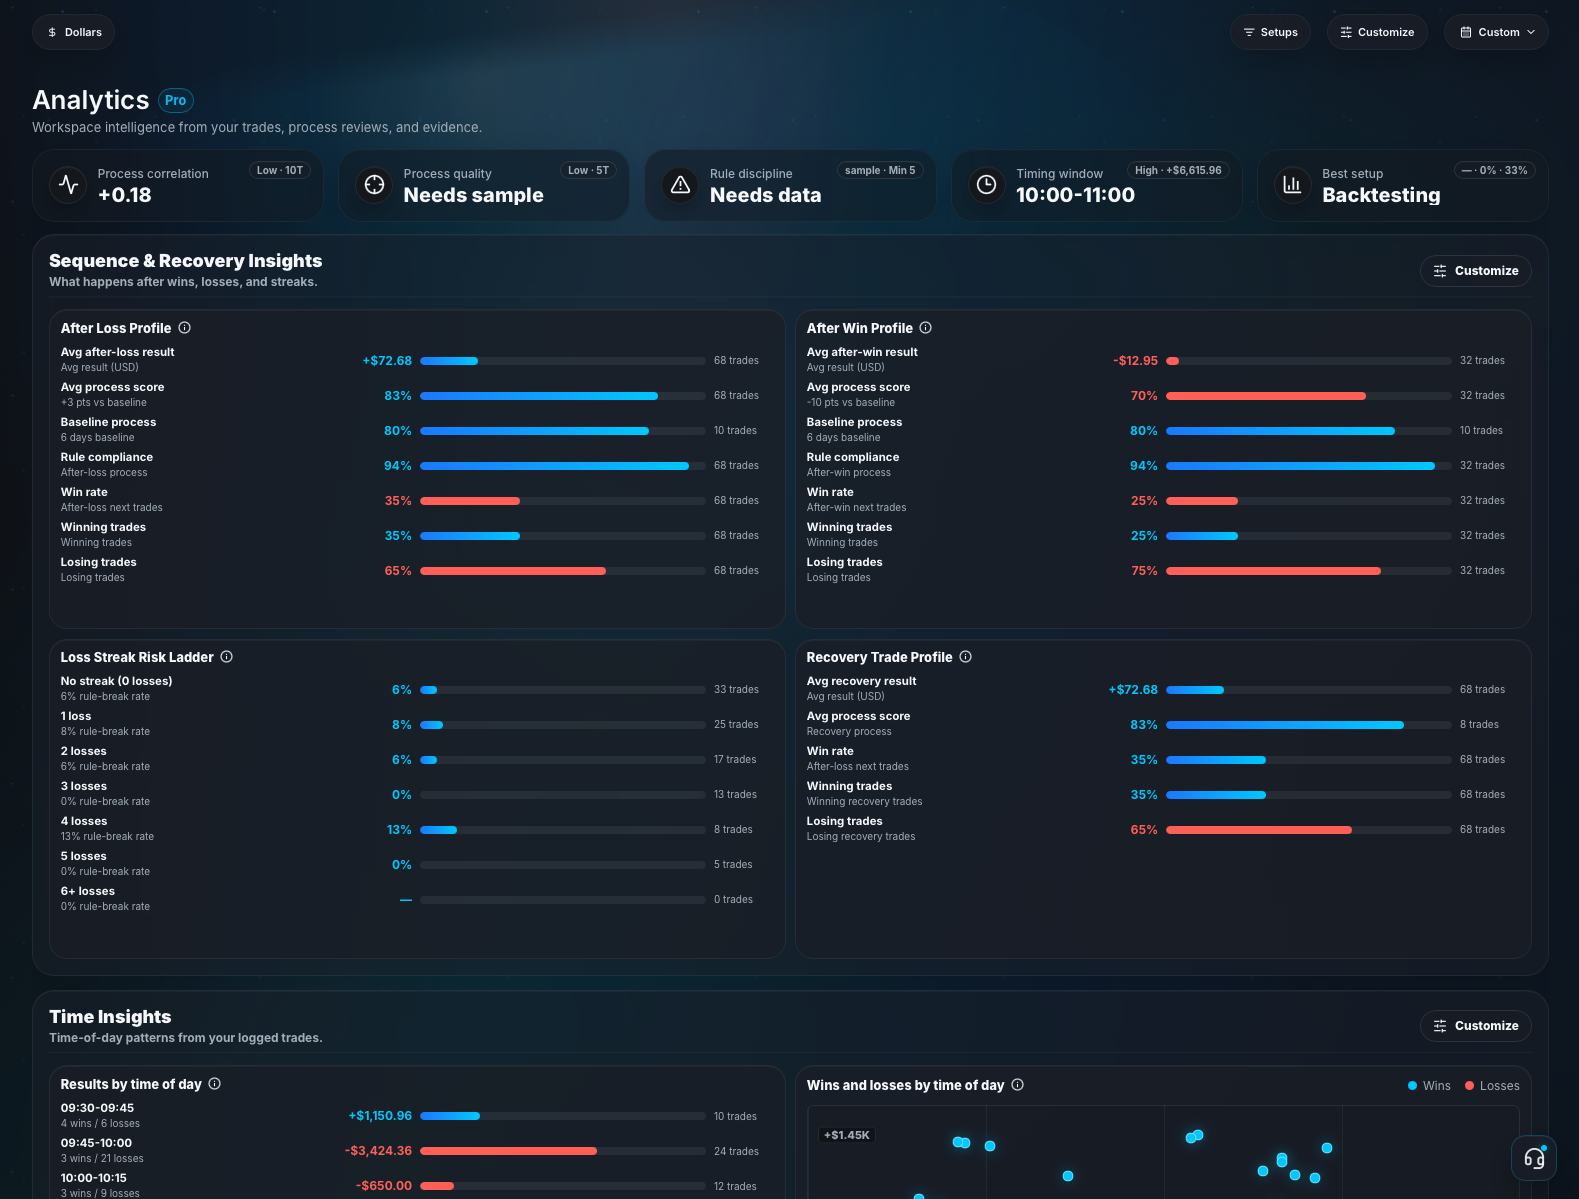Open the Timing window 10:00-11:00 card
This screenshot has width=1579, height=1199.
click(x=1096, y=186)
